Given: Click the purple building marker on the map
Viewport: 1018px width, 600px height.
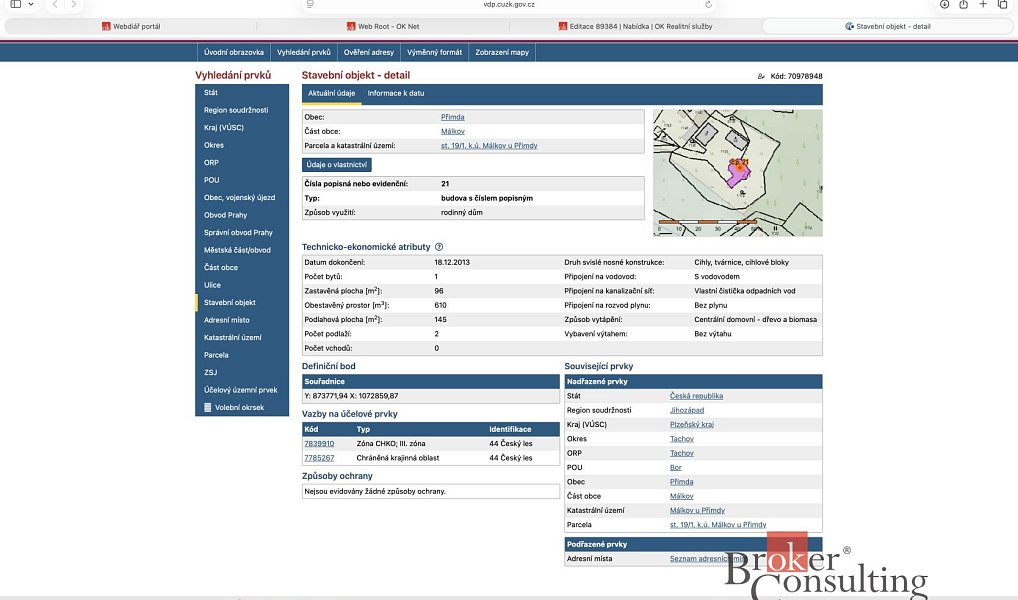Looking at the screenshot, I should click(738, 174).
